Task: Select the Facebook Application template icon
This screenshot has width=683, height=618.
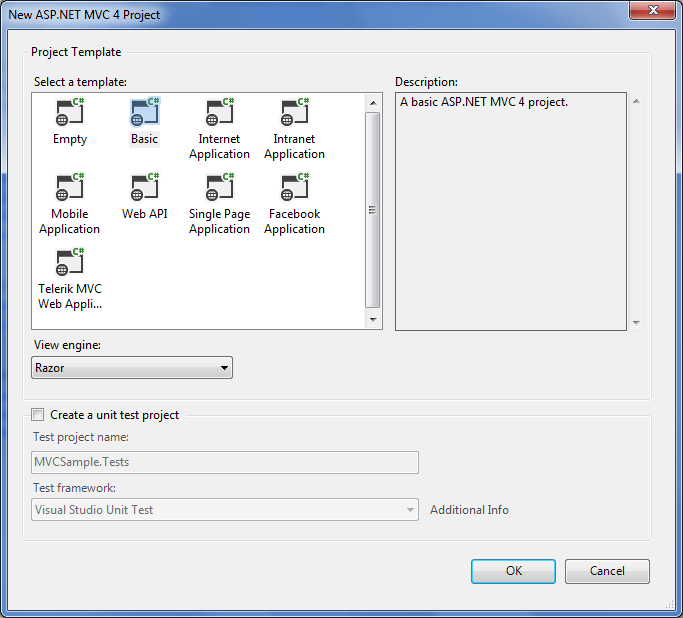Action: click(294, 186)
